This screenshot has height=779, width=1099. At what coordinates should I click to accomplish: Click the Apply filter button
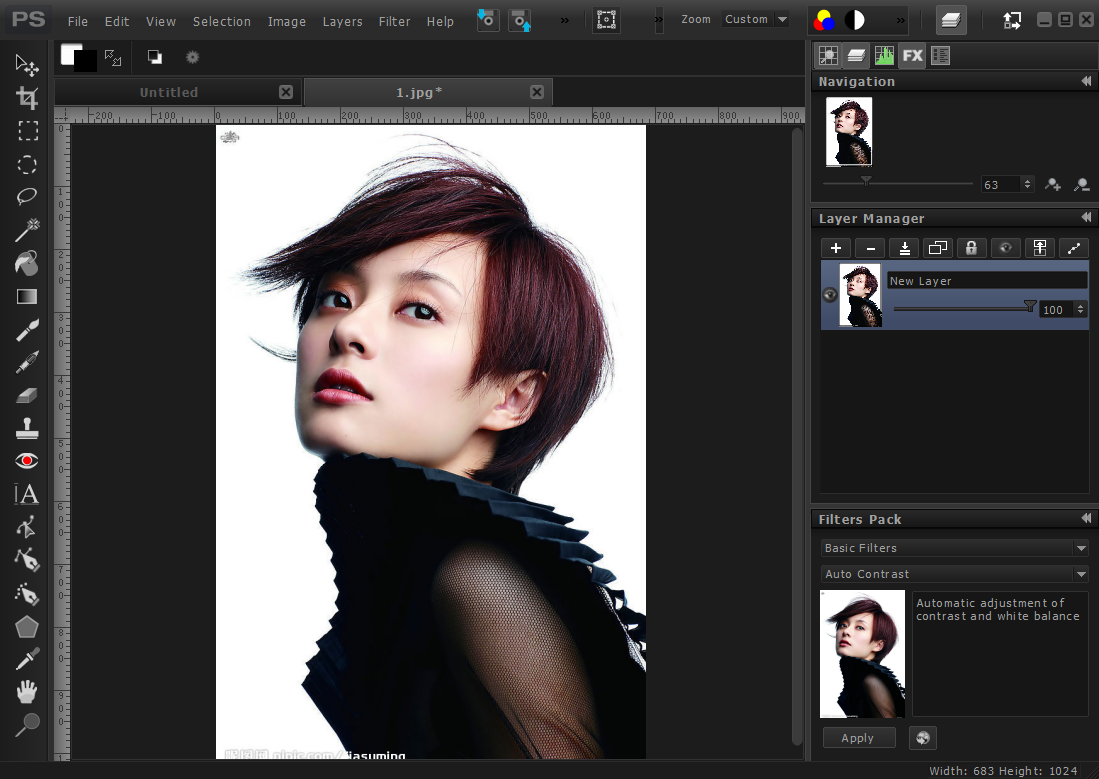[857, 738]
